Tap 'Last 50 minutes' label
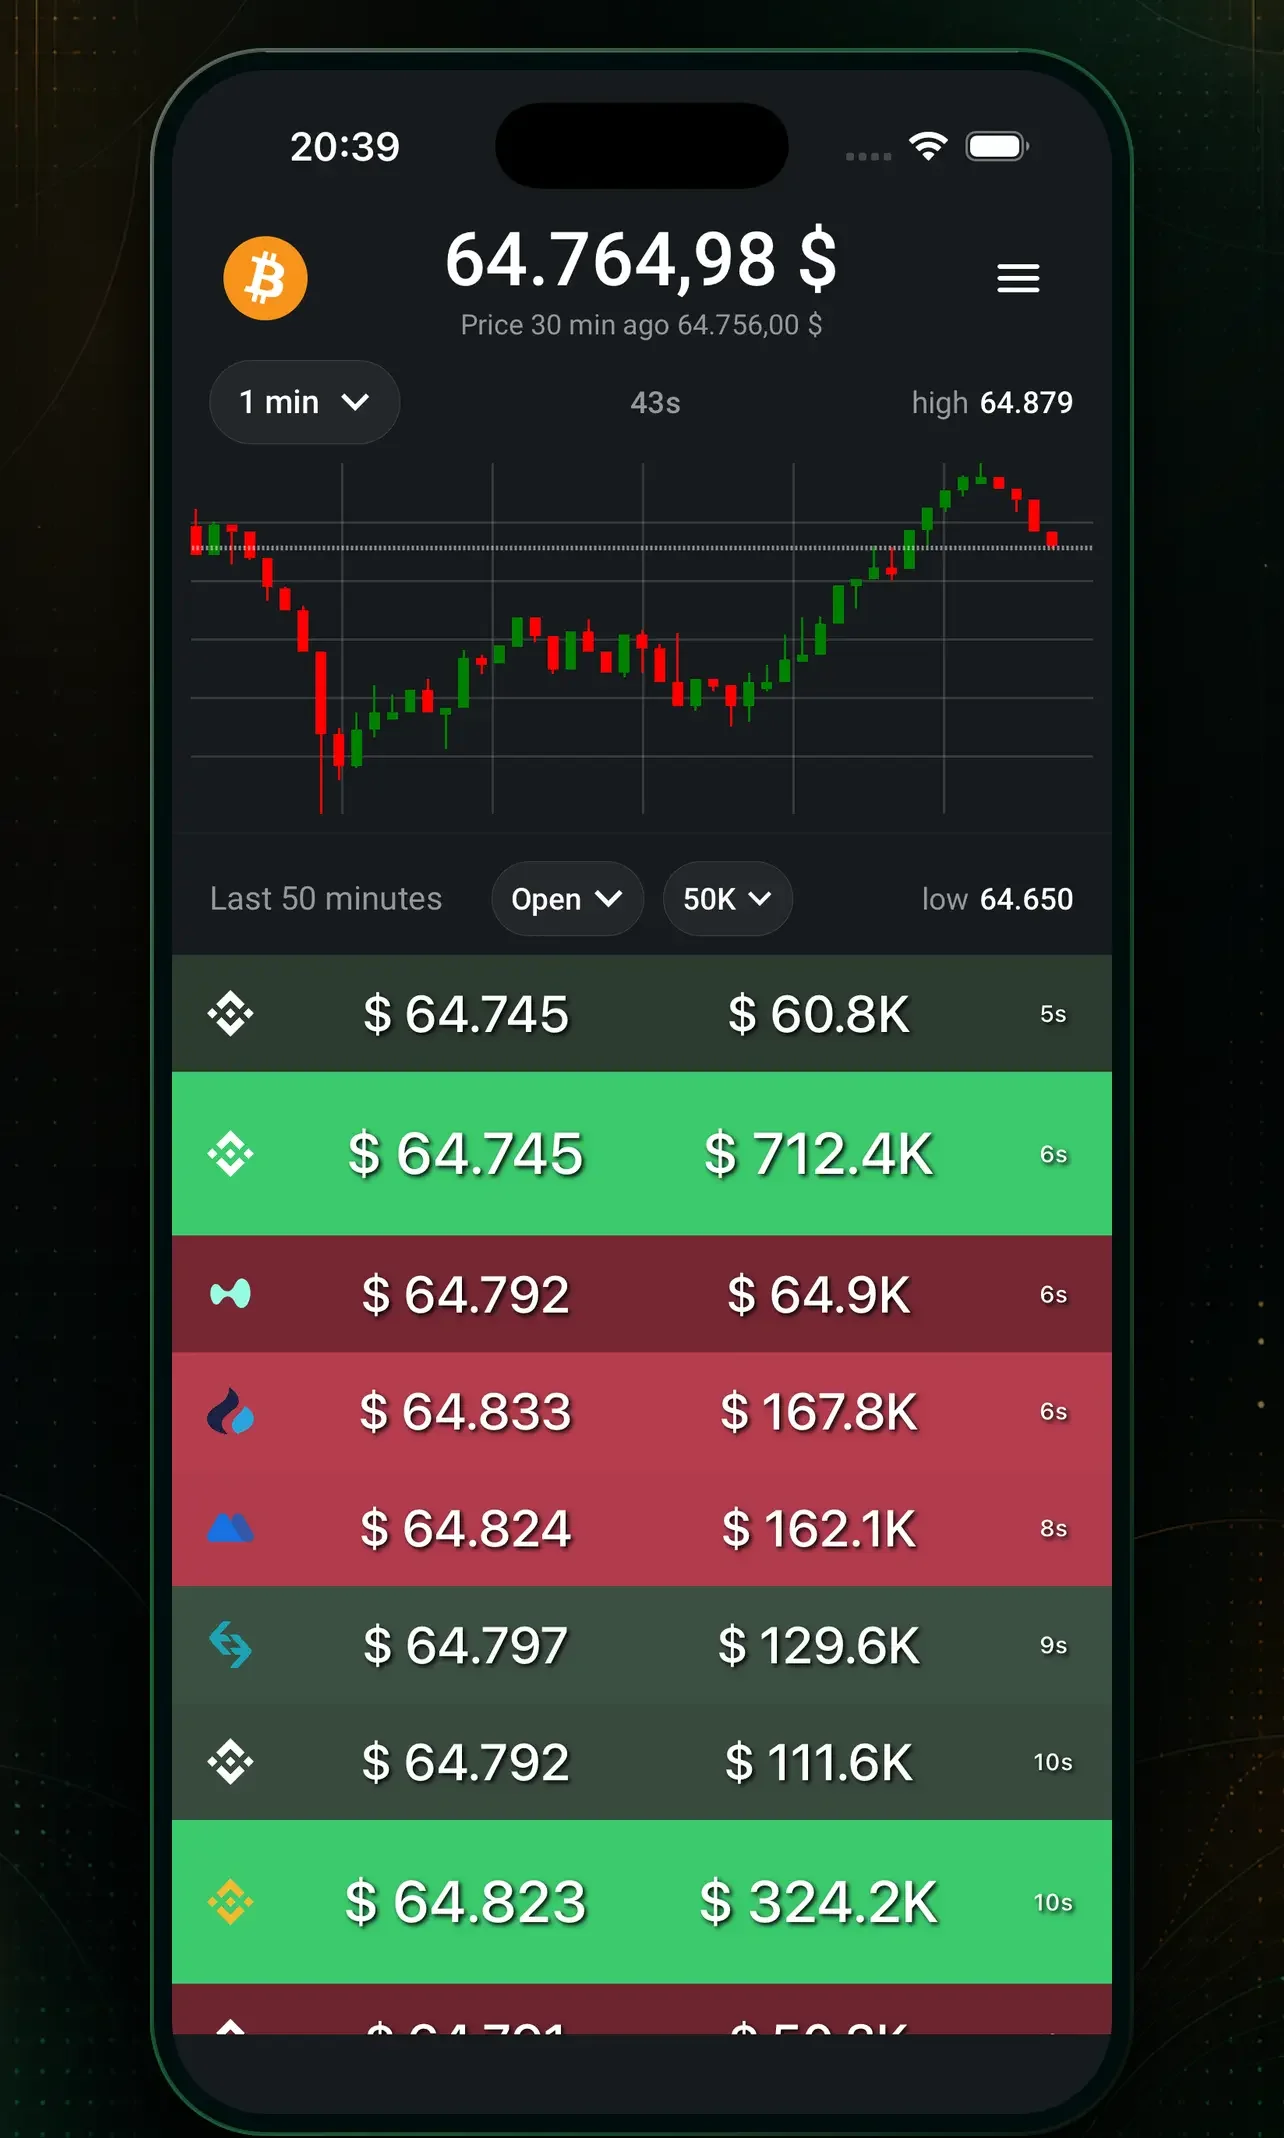1284x2138 pixels. [326, 899]
